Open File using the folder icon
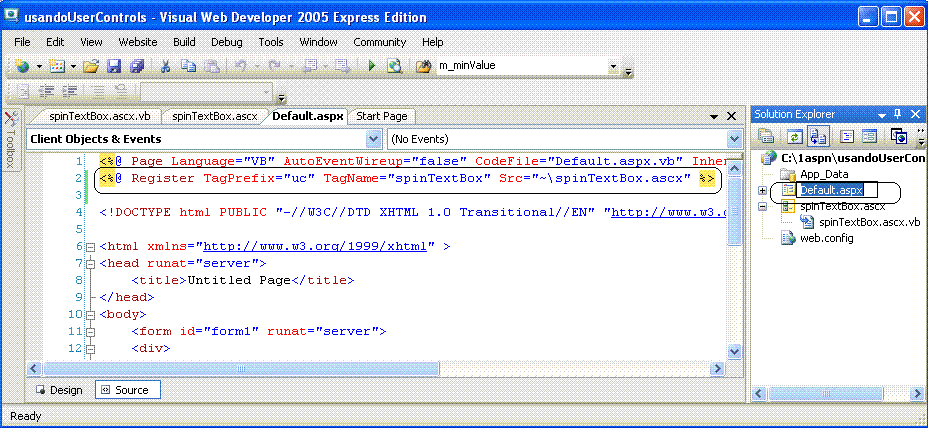The height and width of the screenshot is (428, 928). click(x=91, y=66)
